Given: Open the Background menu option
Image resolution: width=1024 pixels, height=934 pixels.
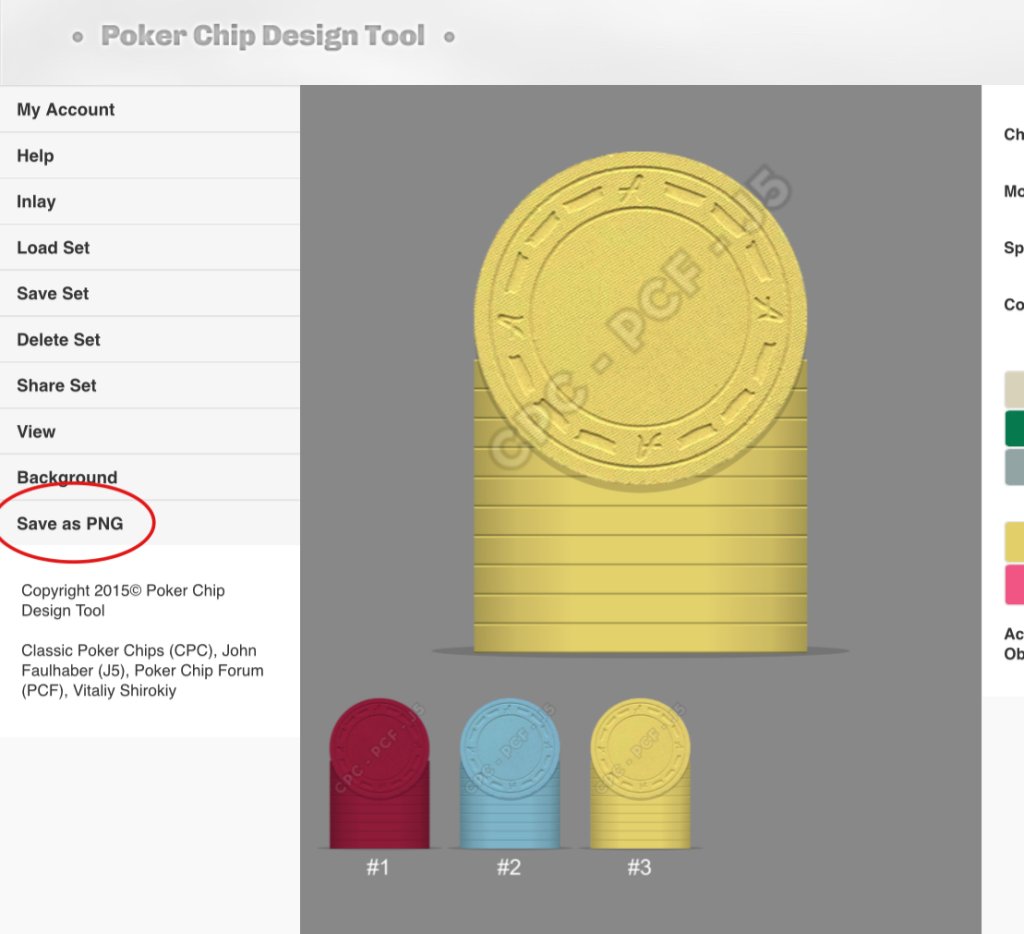Looking at the screenshot, I should pos(67,478).
